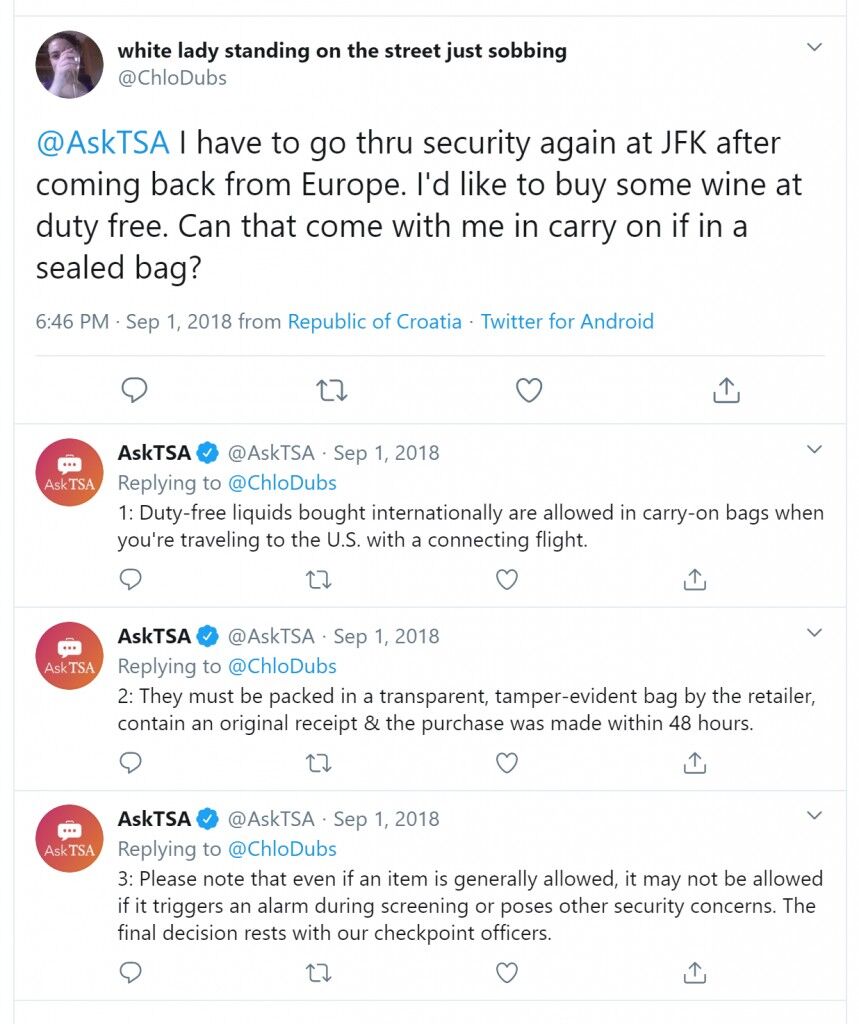
Task: Expand options for first AskTSA reply
Action: [814, 449]
